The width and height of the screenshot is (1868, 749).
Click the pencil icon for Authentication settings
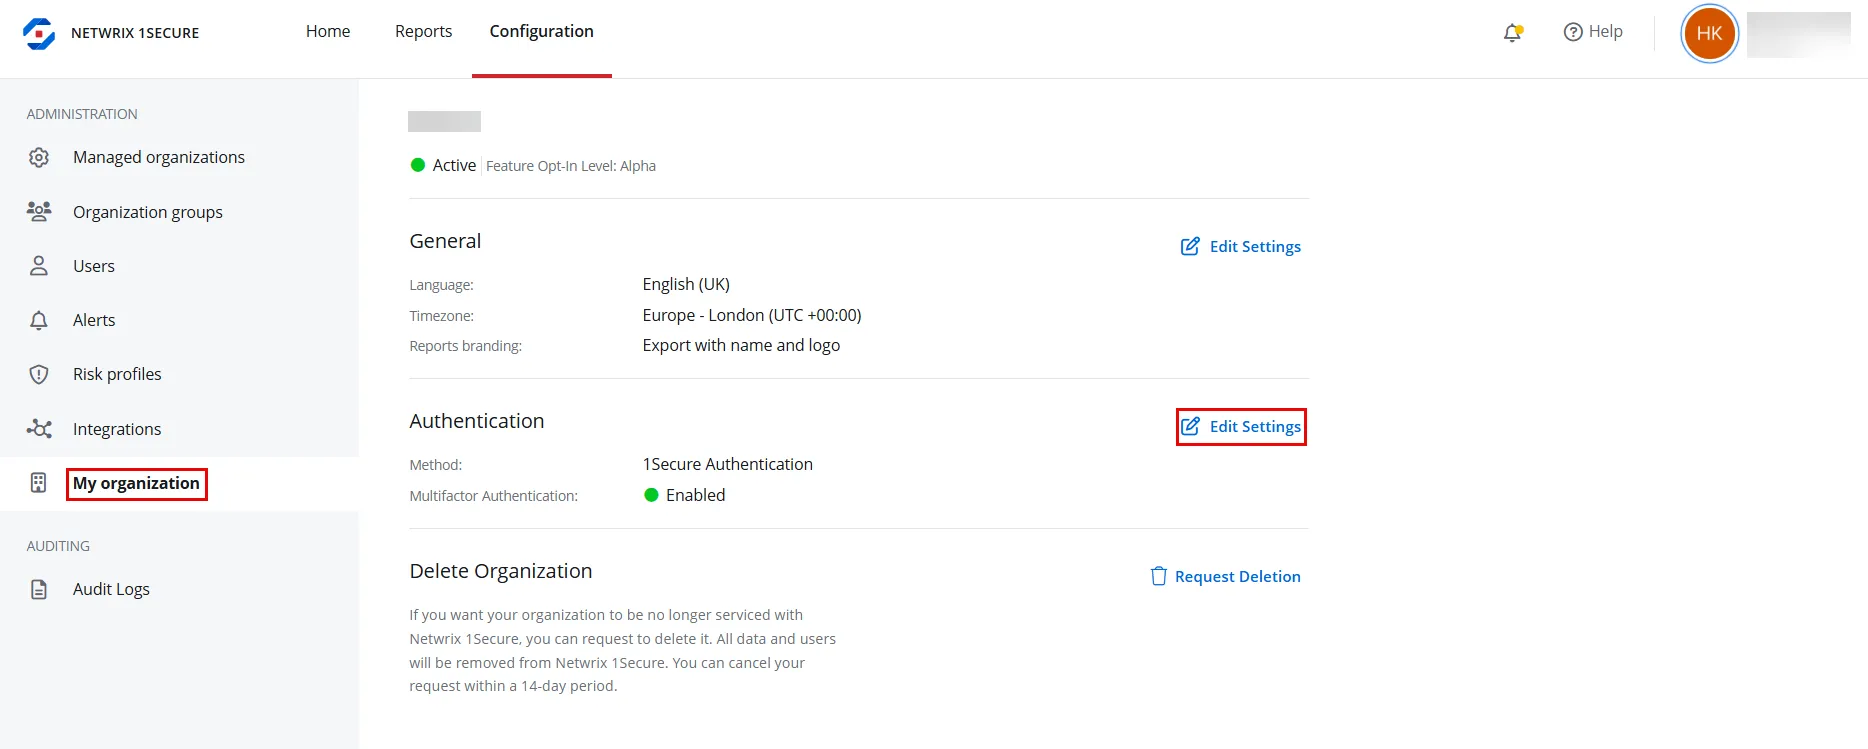pyautogui.click(x=1190, y=426)
